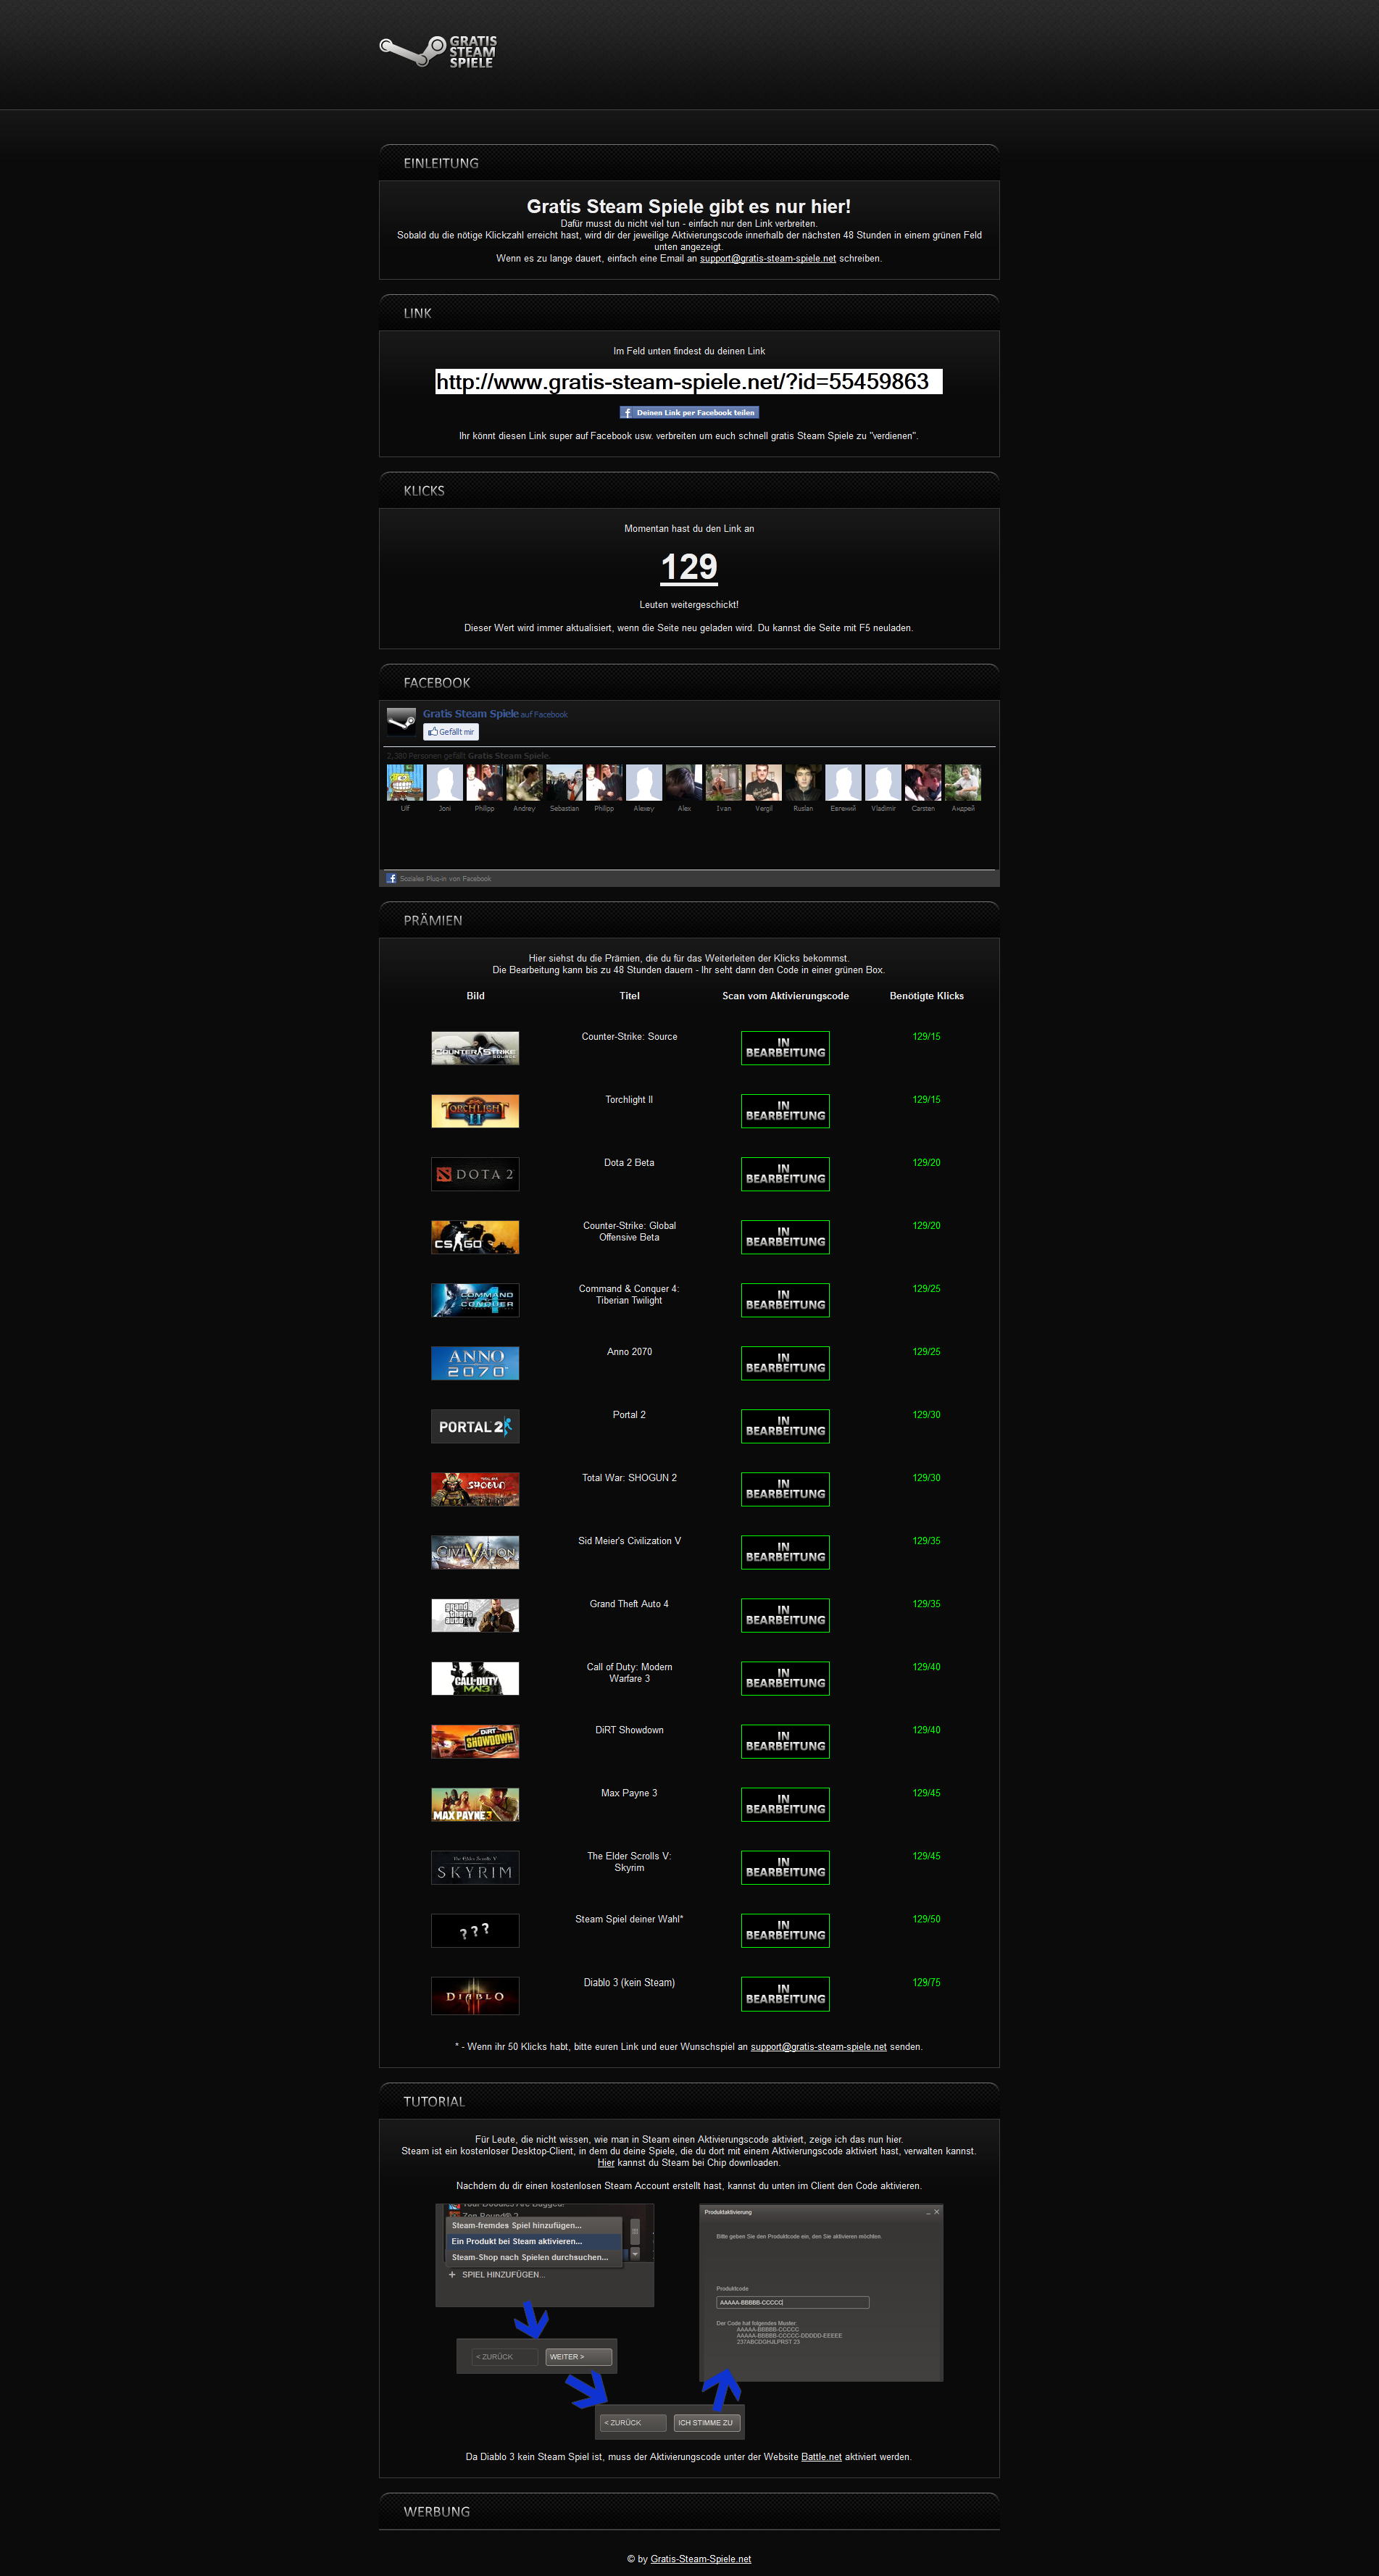
Task: Open Vergil's Facebook profile picture
Action: 763,783
